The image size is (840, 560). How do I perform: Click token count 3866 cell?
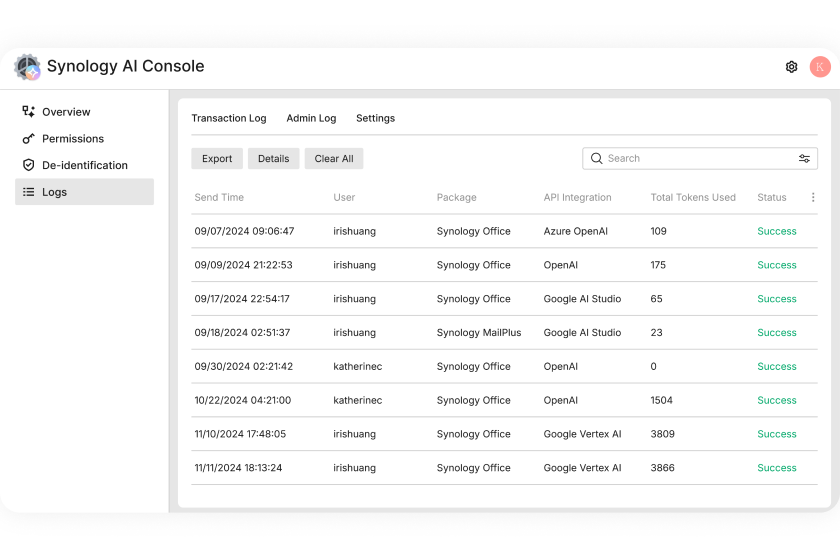click(662, 467)
